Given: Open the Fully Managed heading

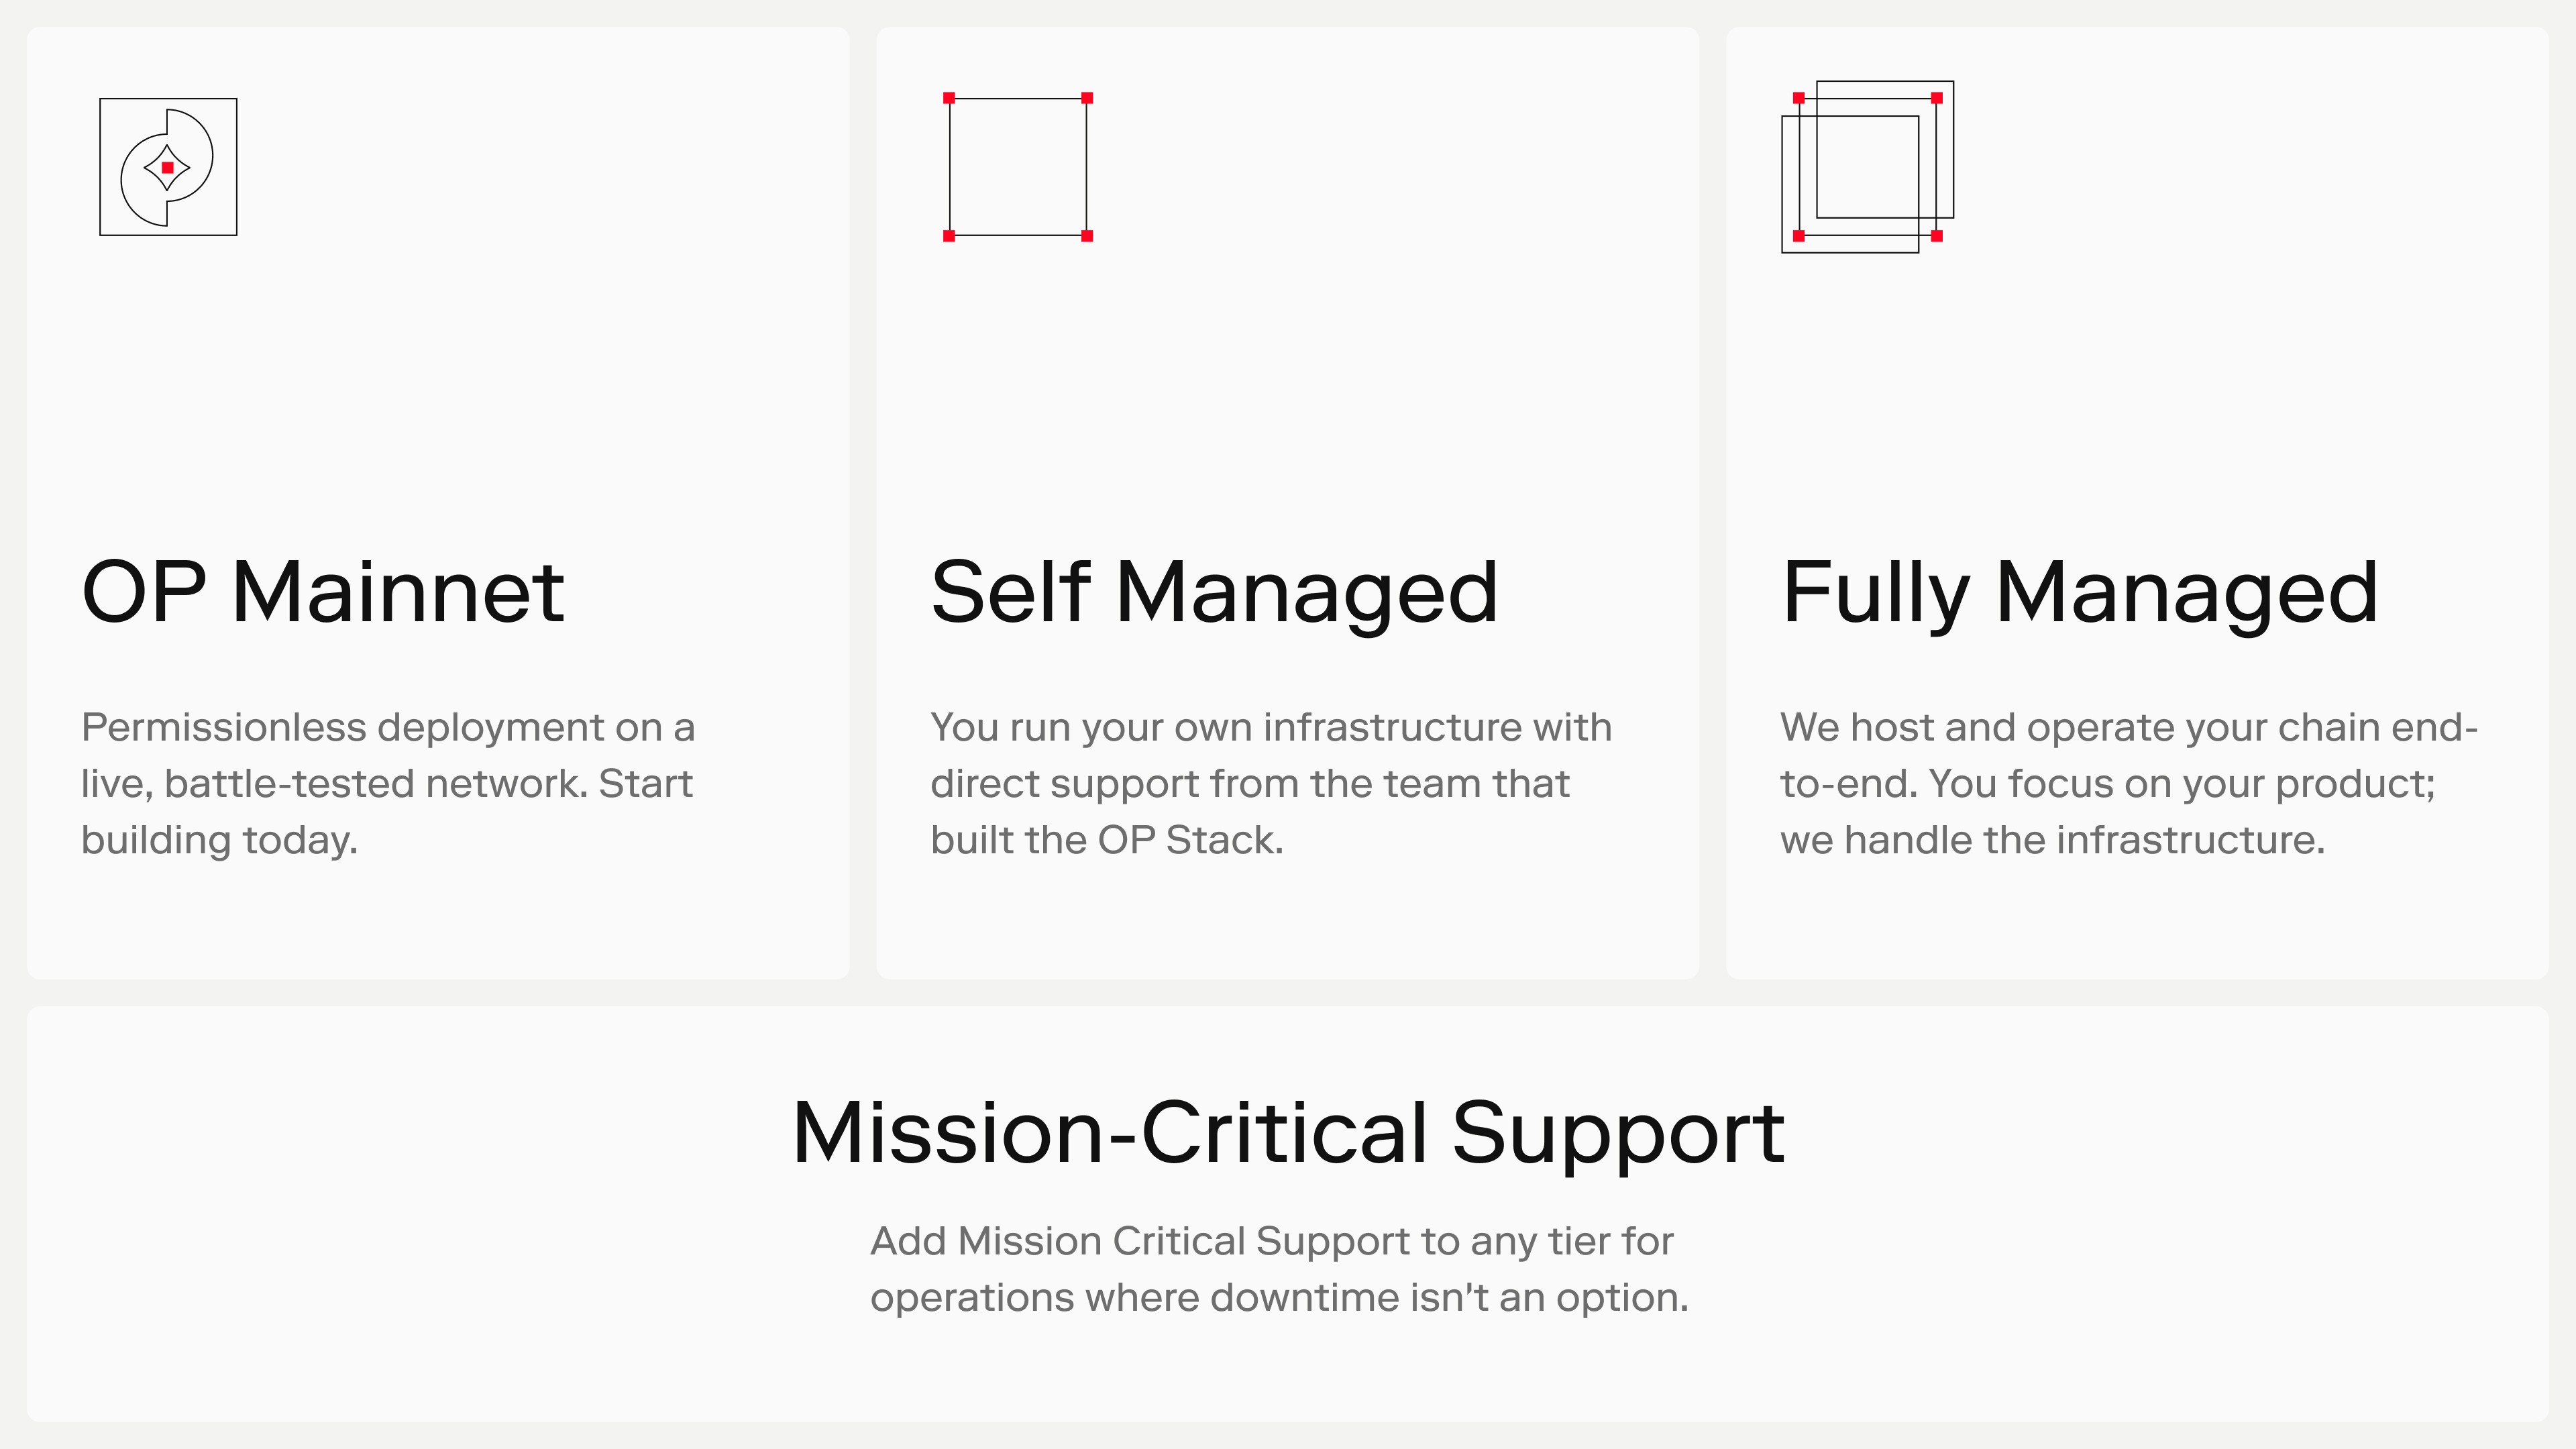Looking at the screenshot, I should tap(2079, 593).
